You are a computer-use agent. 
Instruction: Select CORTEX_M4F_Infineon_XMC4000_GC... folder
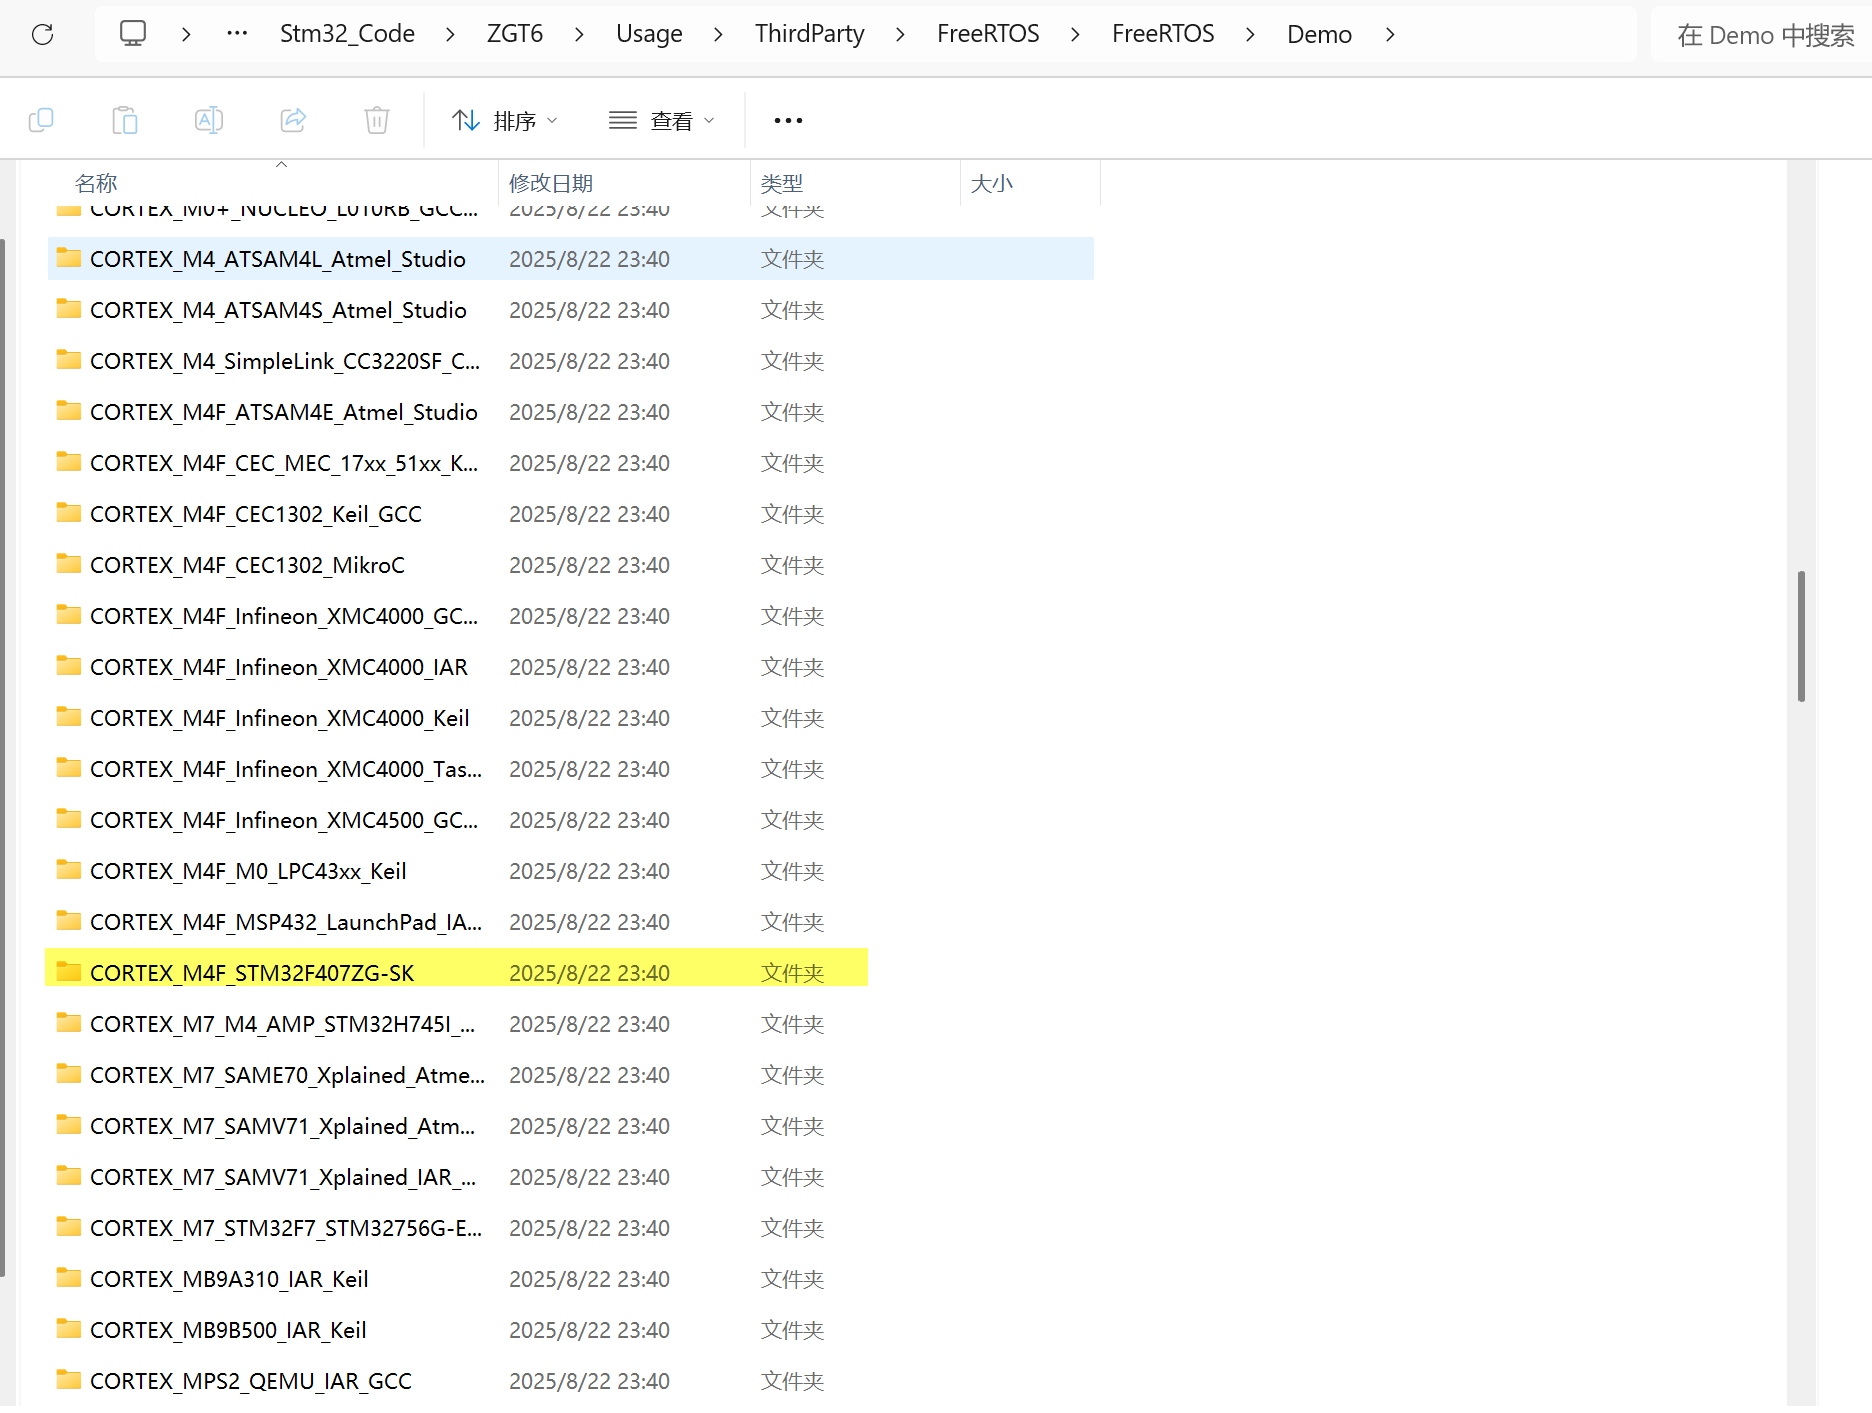pyautogui.click(x=570, y=616)
